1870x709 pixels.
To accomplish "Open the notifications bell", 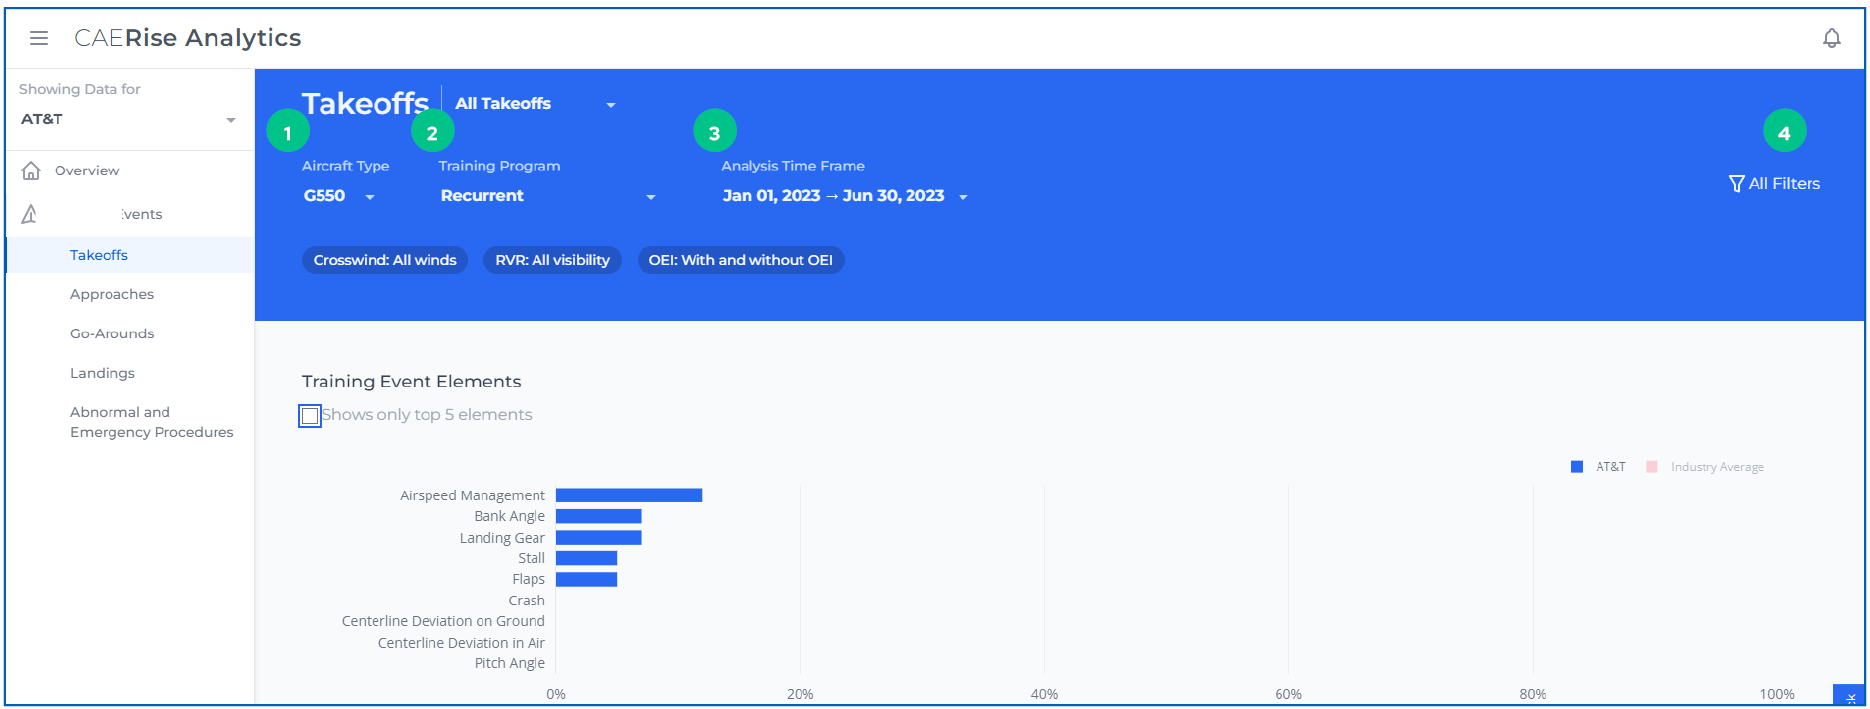I will point(1831,38).
